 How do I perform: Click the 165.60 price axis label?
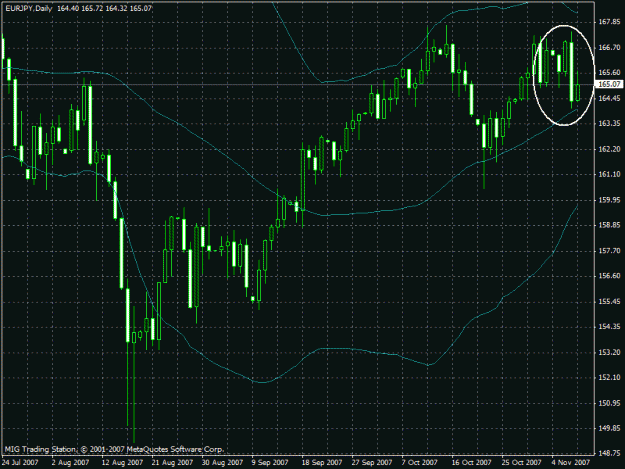(609, 73)
